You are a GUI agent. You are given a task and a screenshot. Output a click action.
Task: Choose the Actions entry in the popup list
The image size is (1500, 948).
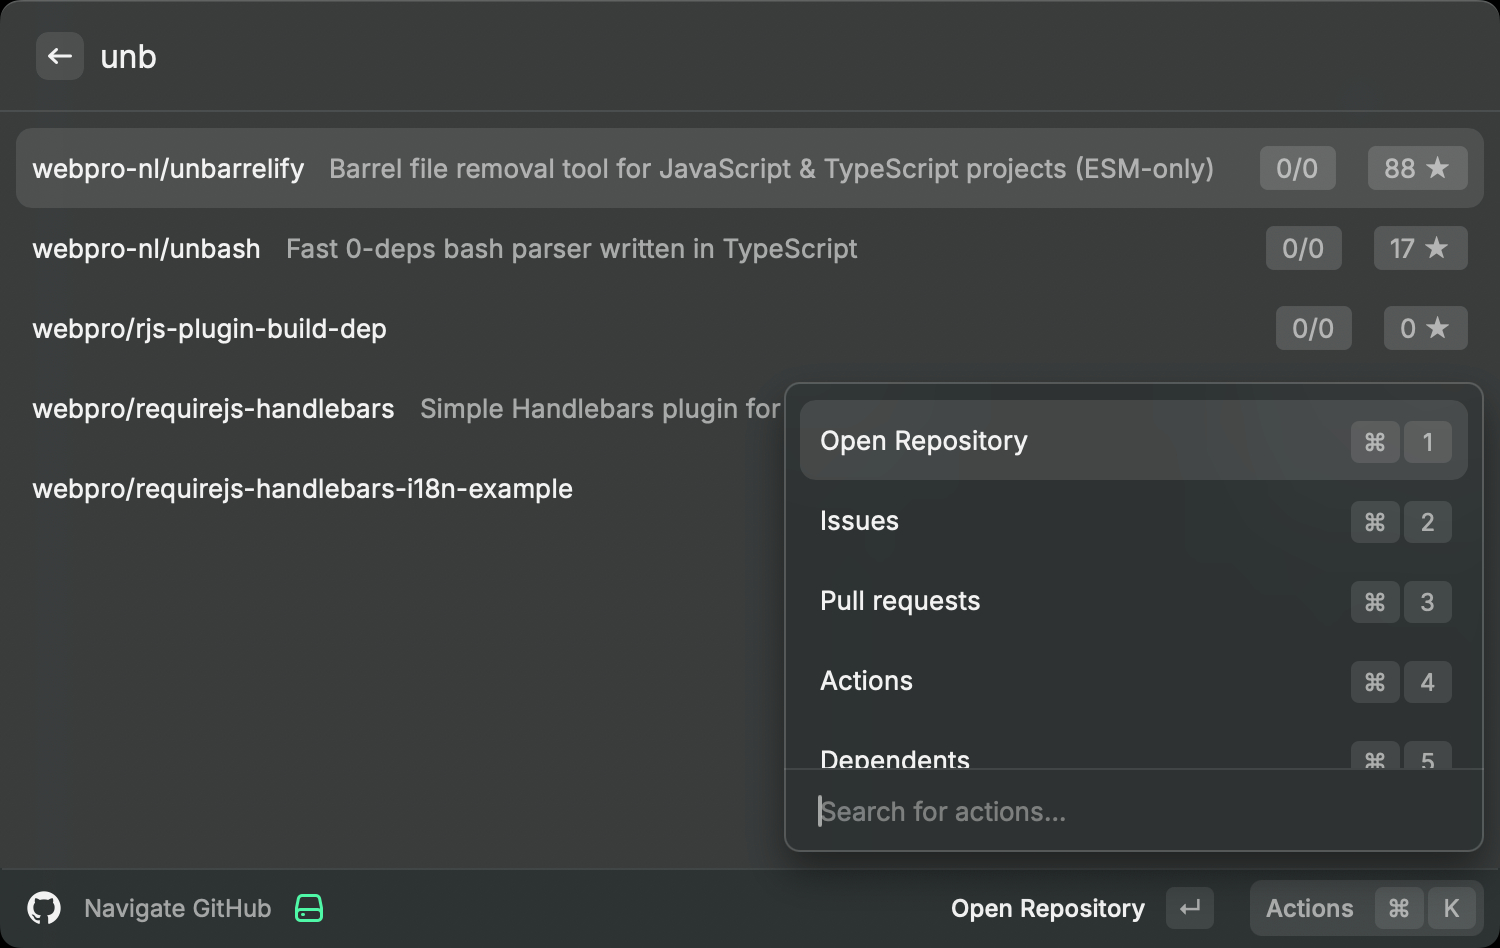click(867, 681)
